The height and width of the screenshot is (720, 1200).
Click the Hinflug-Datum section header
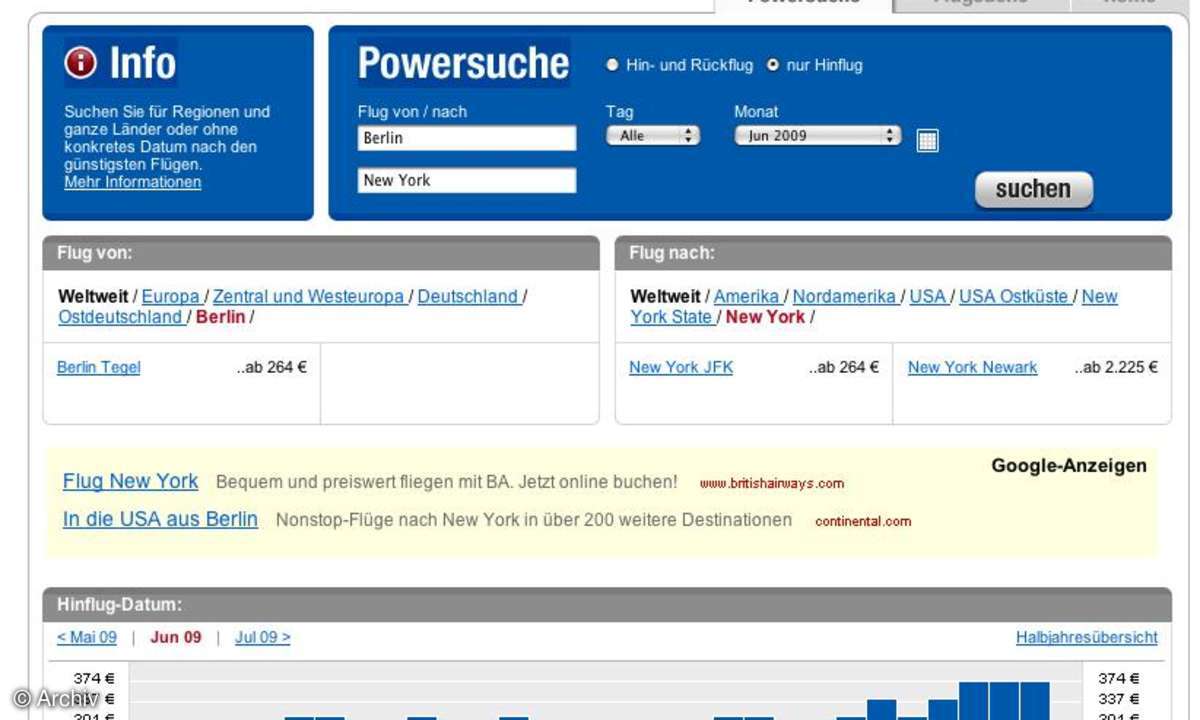click(x=607, y=604)
